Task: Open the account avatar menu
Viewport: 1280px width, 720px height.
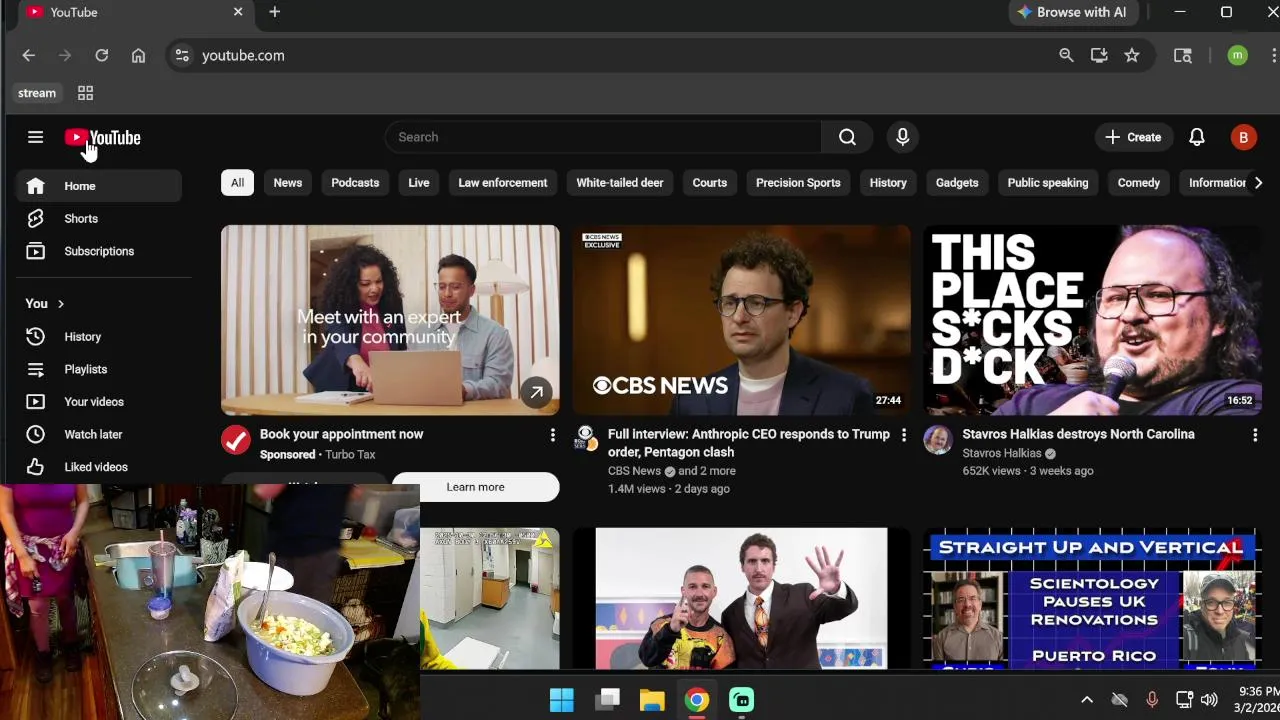Action: (1243, 138)
